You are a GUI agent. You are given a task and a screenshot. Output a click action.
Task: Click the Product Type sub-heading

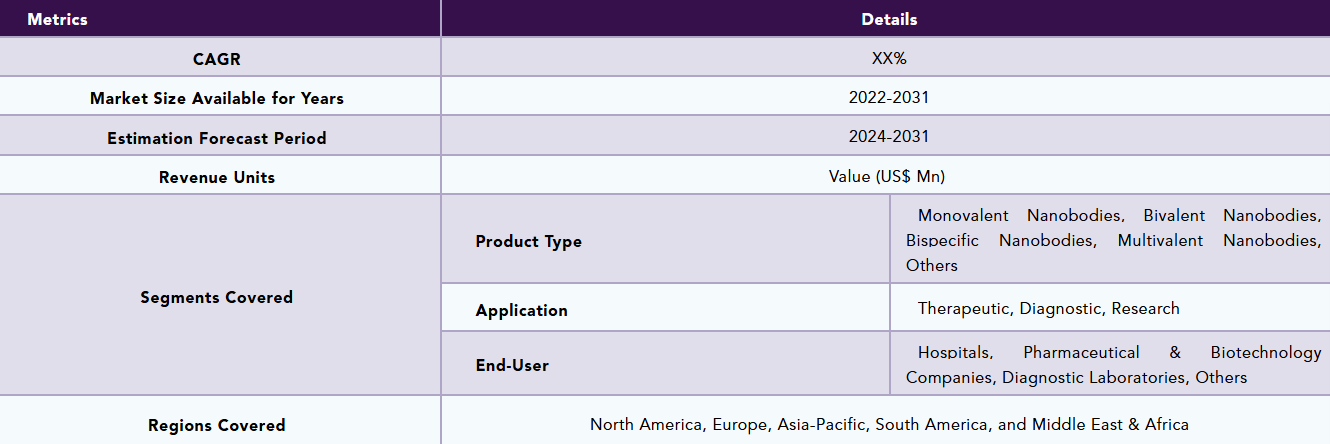(x=528, y=241)
